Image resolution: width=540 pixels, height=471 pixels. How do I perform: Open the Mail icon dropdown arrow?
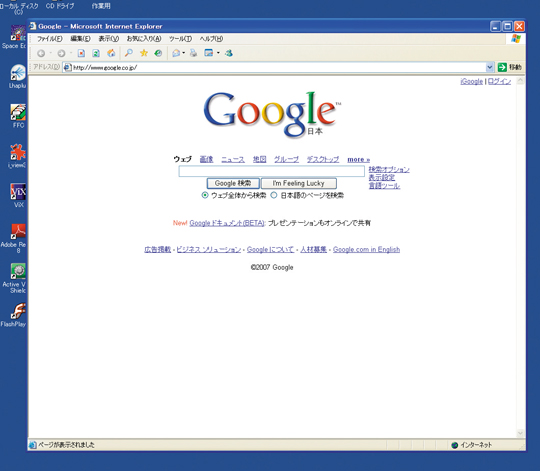tap(184, 53)
